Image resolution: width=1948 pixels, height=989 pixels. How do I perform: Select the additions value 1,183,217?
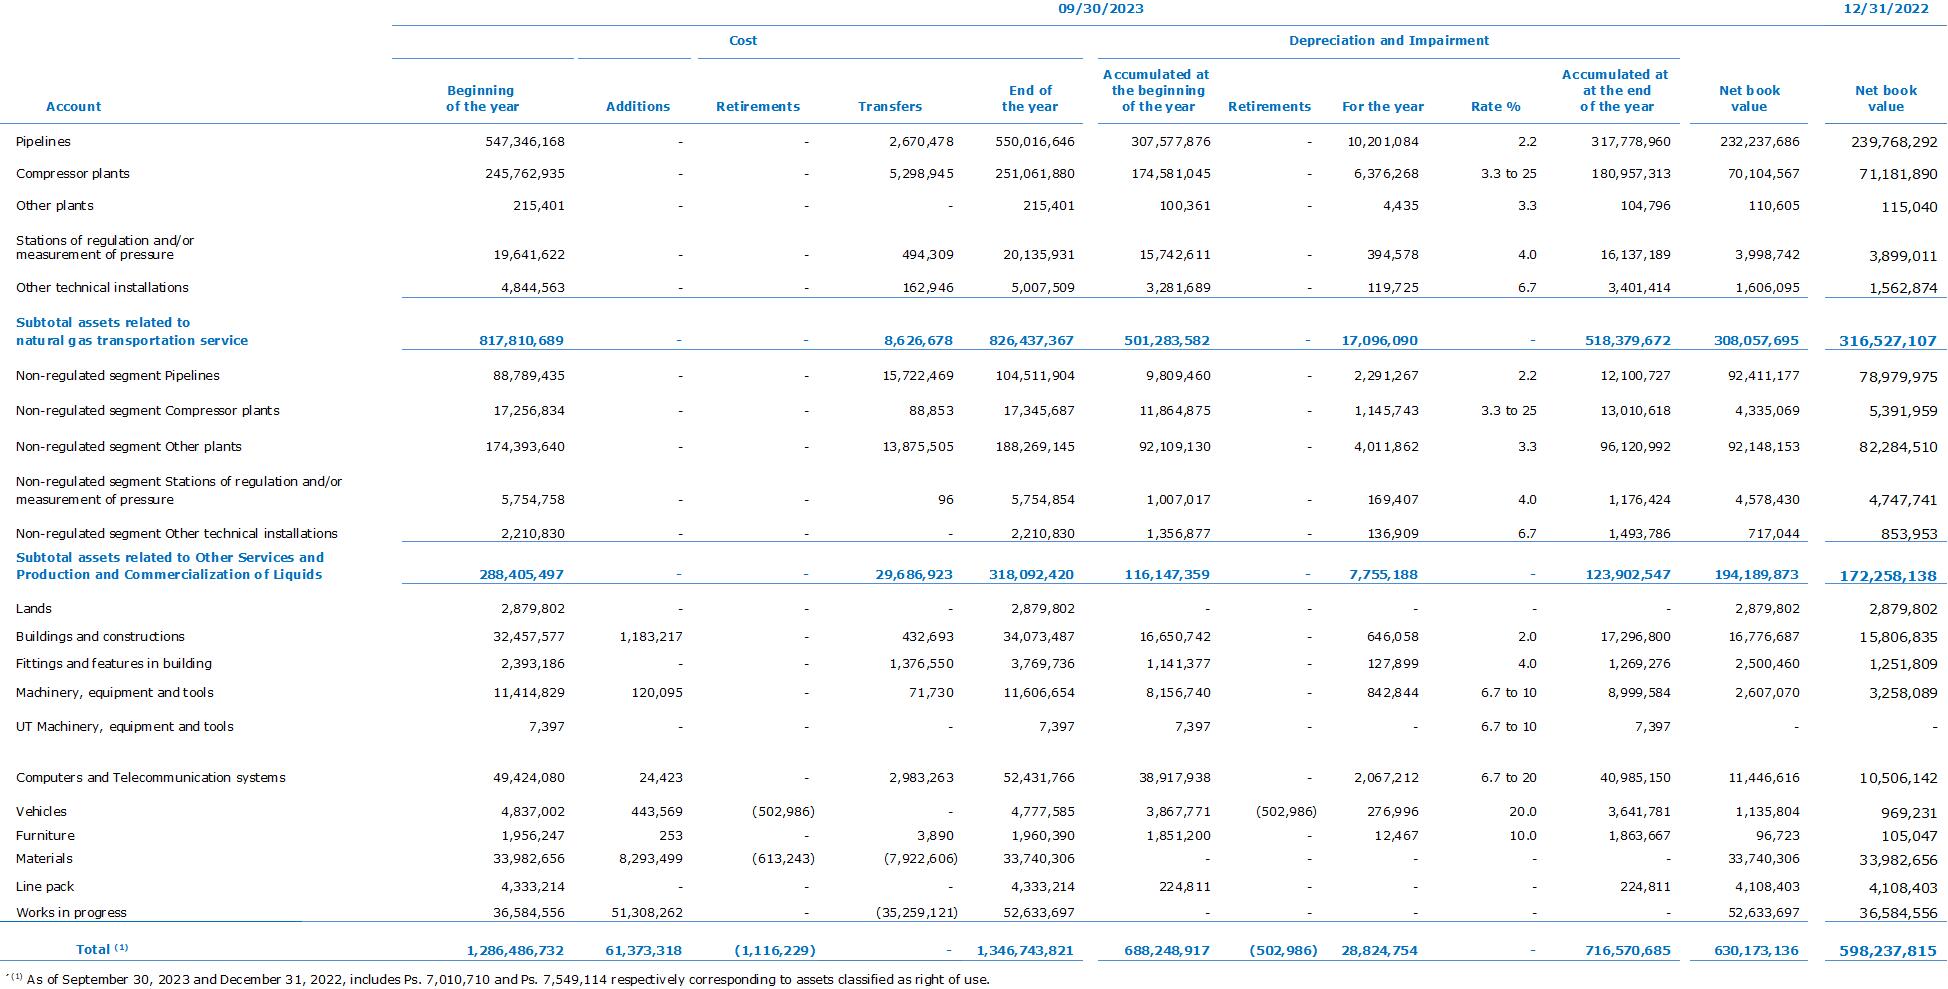point(651,637)
